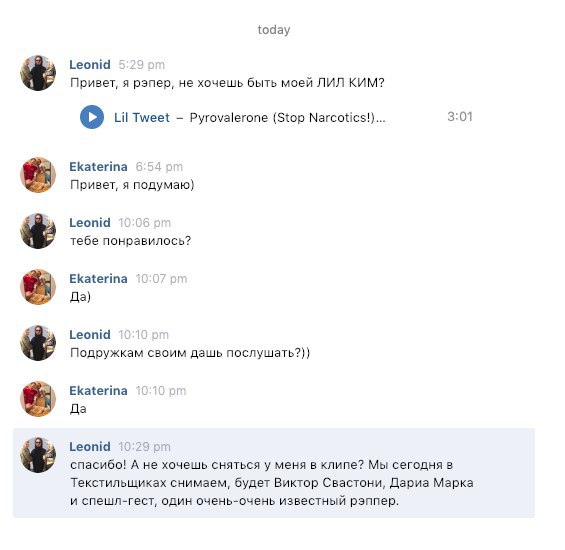The image size is (565, 550).
Task: Select the highlighted message about filming in Текстильщиках
Action: click(x=274, y=473)
